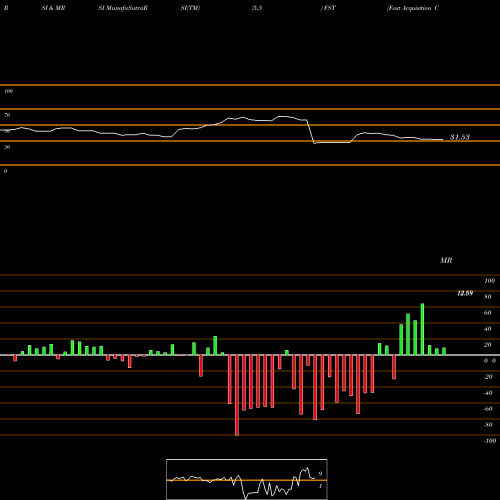This screenshot has height=500, width=500.
Task: Click the mini overview chart thumbnail
Action: pos(247,479)
